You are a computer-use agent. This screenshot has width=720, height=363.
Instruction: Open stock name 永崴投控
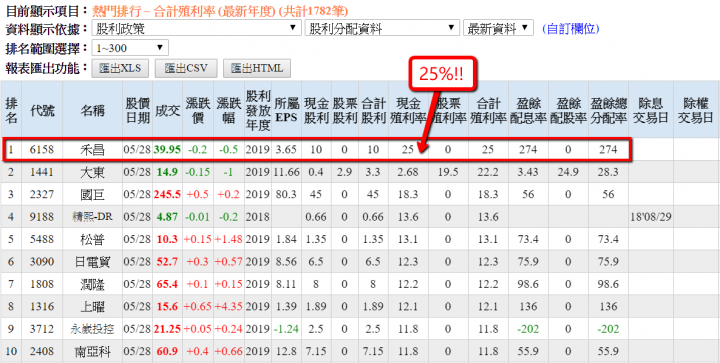[x=92, y=329]
